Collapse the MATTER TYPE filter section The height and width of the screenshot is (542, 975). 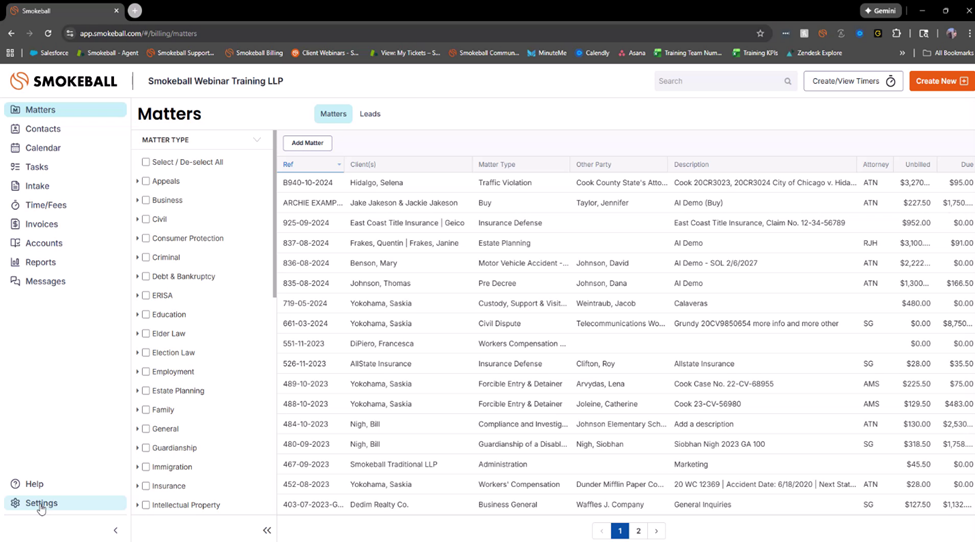(257, 140)
